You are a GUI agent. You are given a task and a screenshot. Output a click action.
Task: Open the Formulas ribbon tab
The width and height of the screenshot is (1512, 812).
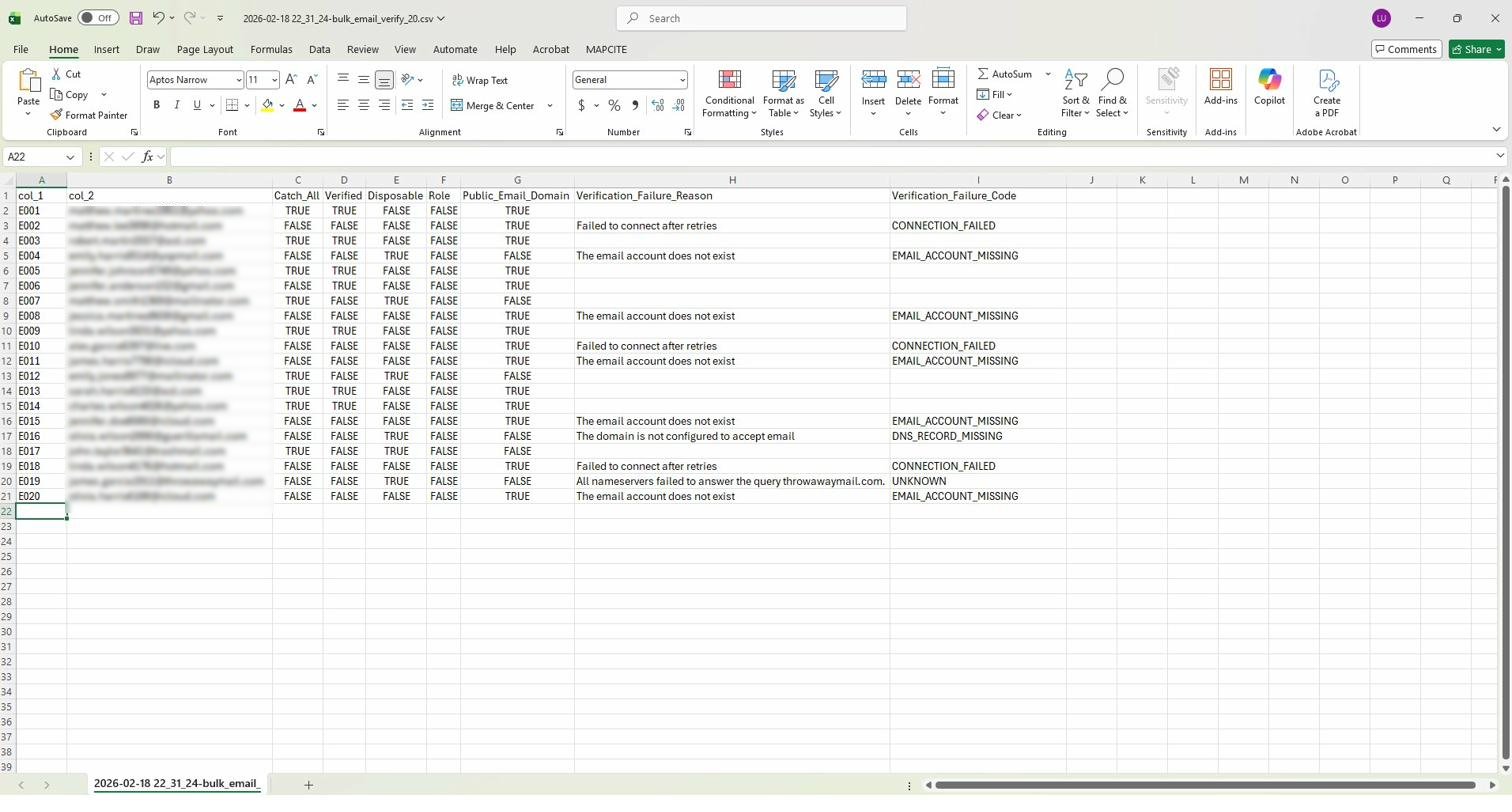click(x=271, y=49)
